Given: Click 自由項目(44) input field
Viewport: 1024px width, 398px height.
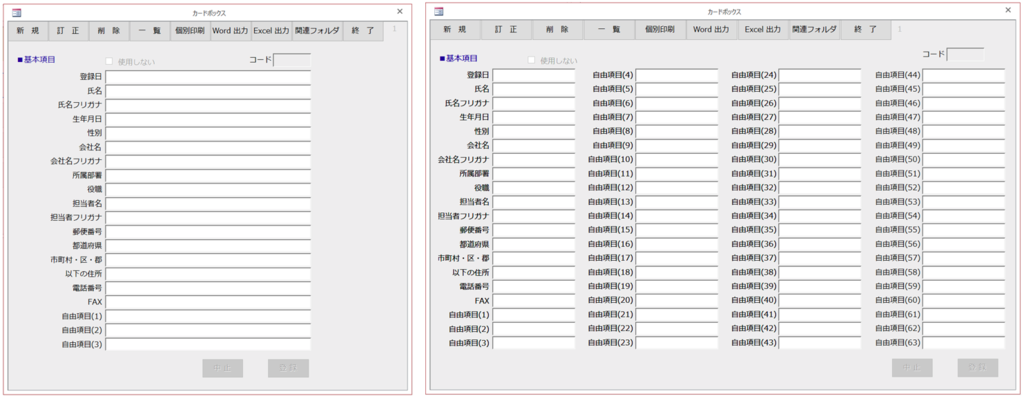Looking at the screenshot, I should click(963, 75).
